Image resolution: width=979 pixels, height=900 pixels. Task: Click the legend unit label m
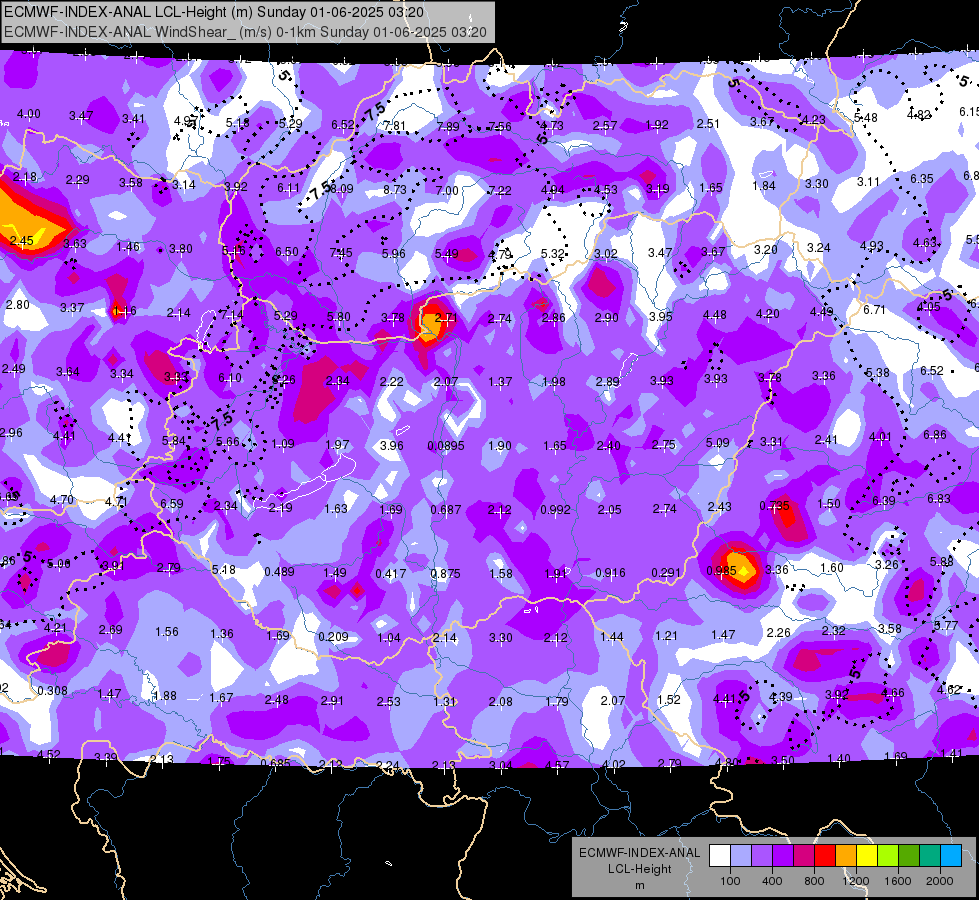(639, 885)
